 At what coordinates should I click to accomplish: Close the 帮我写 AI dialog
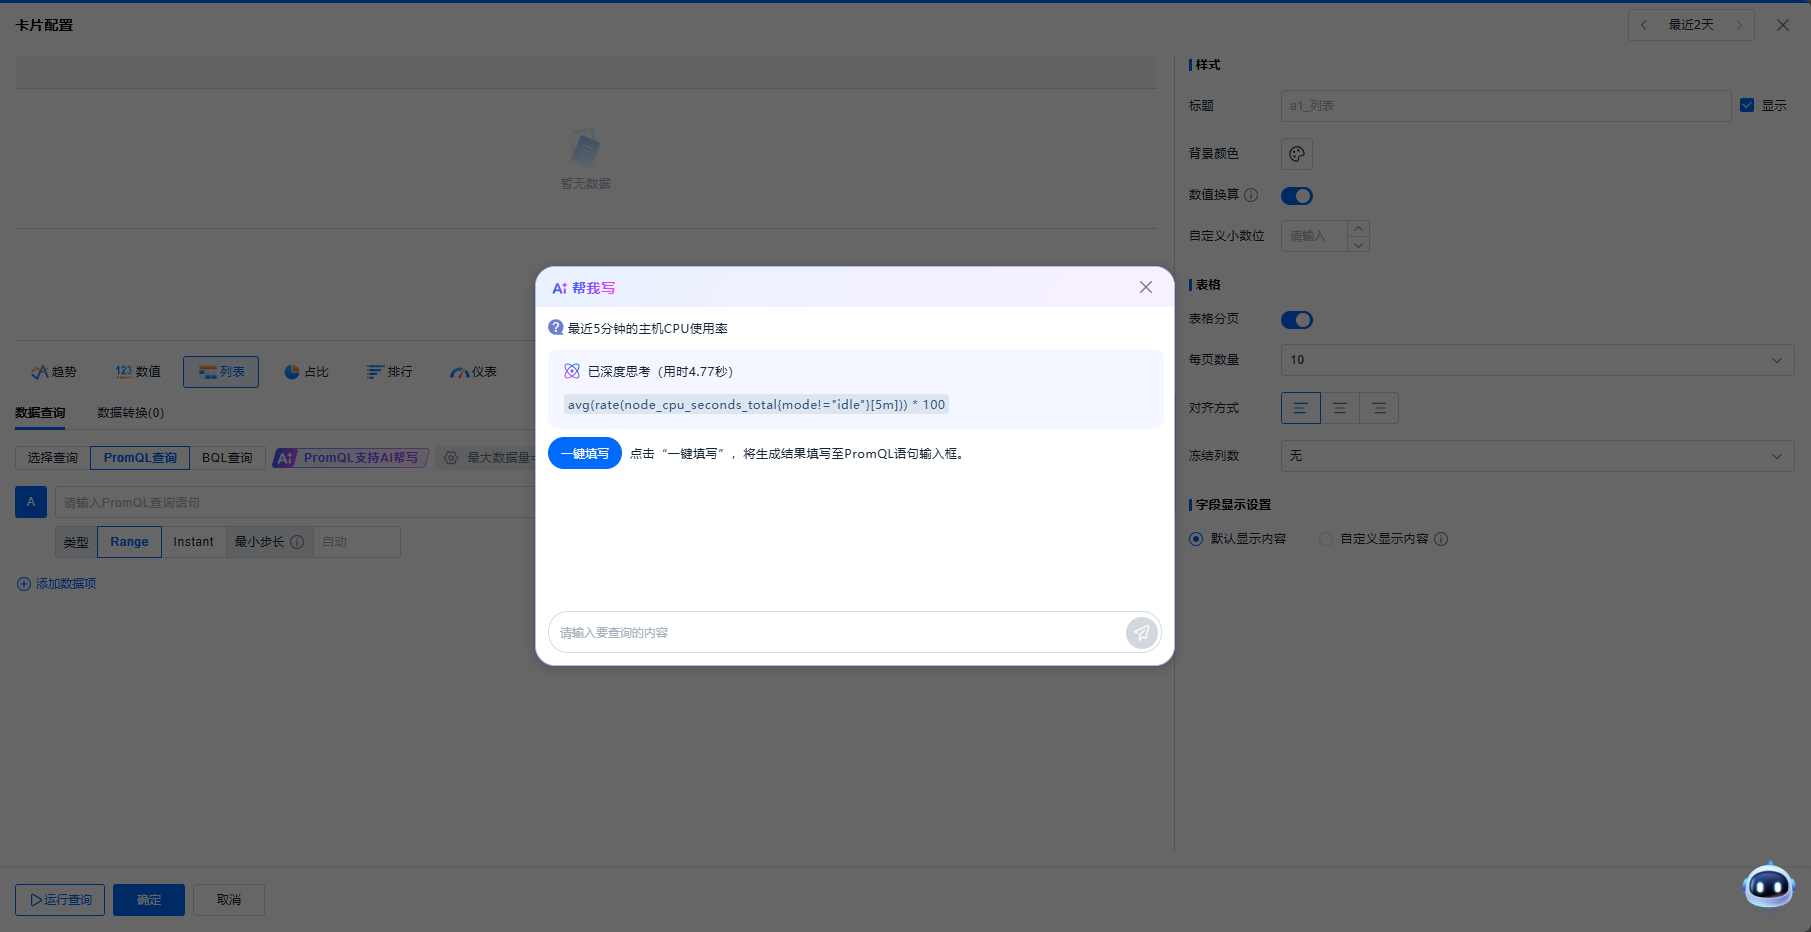point(1146,288)
